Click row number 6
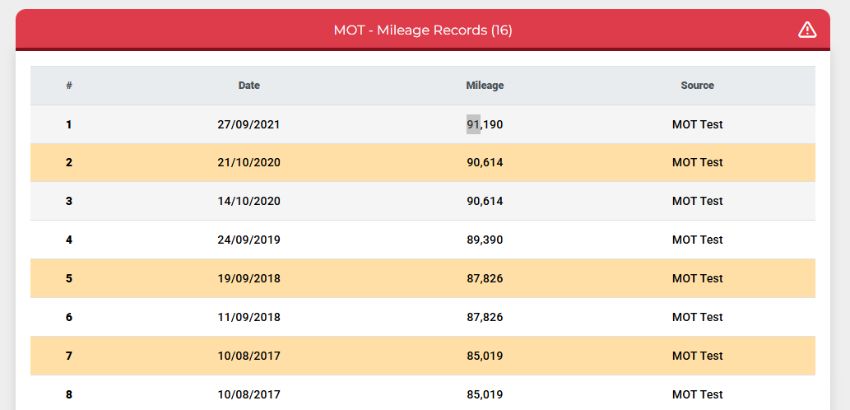 click(69, 317)
